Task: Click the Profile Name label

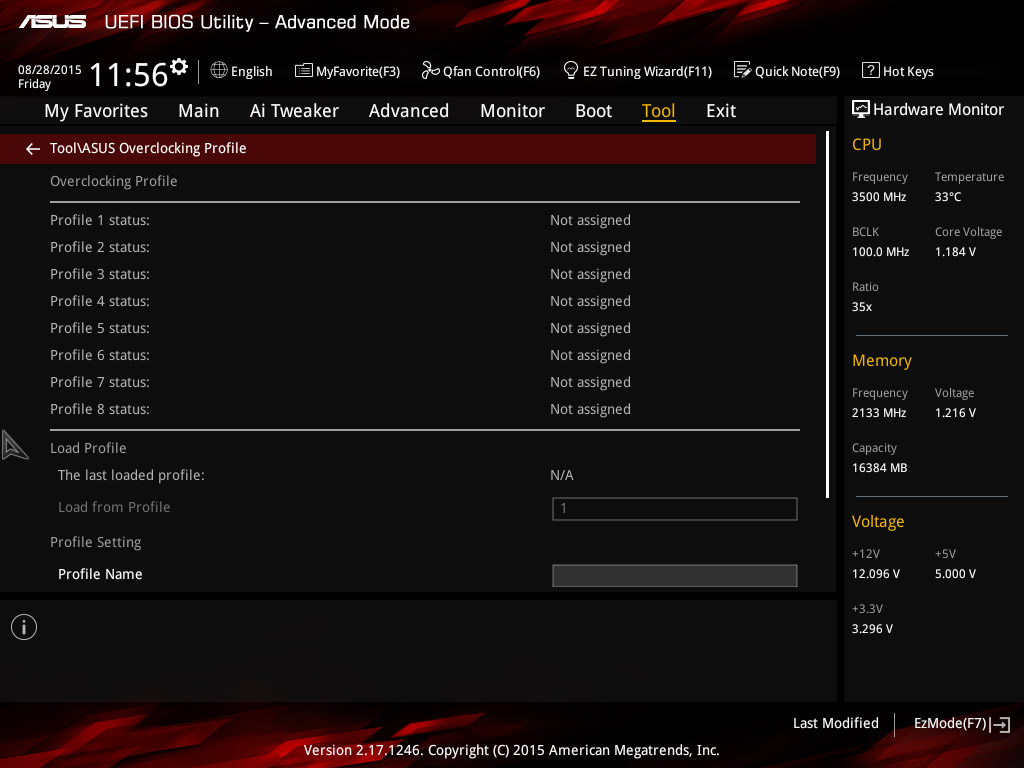Action: tap(100, 574)
